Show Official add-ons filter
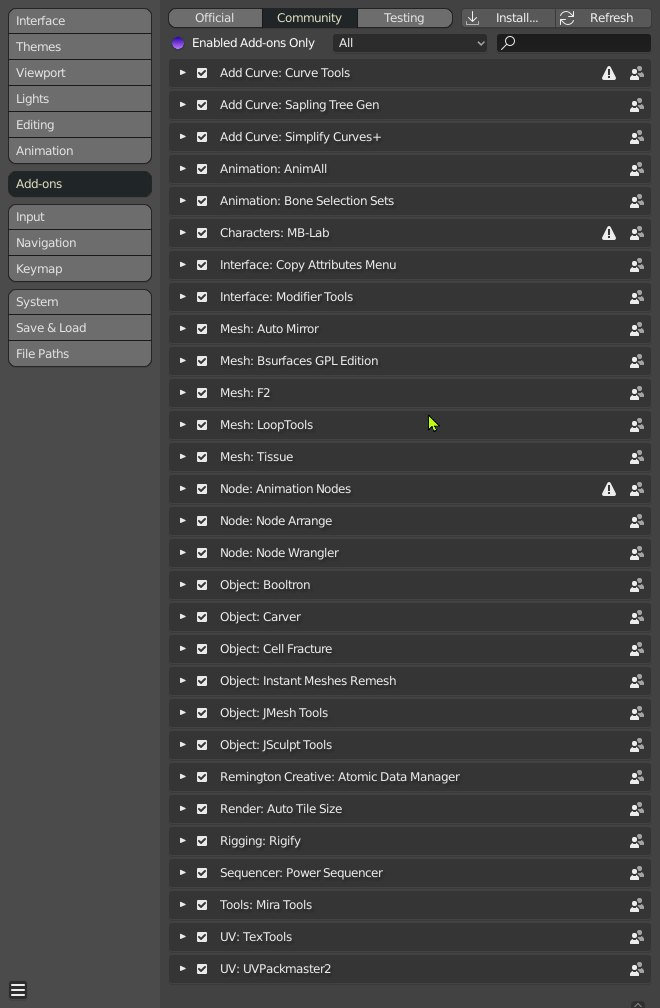This screenshot has width=660, height=1008. tap(215, 18)
